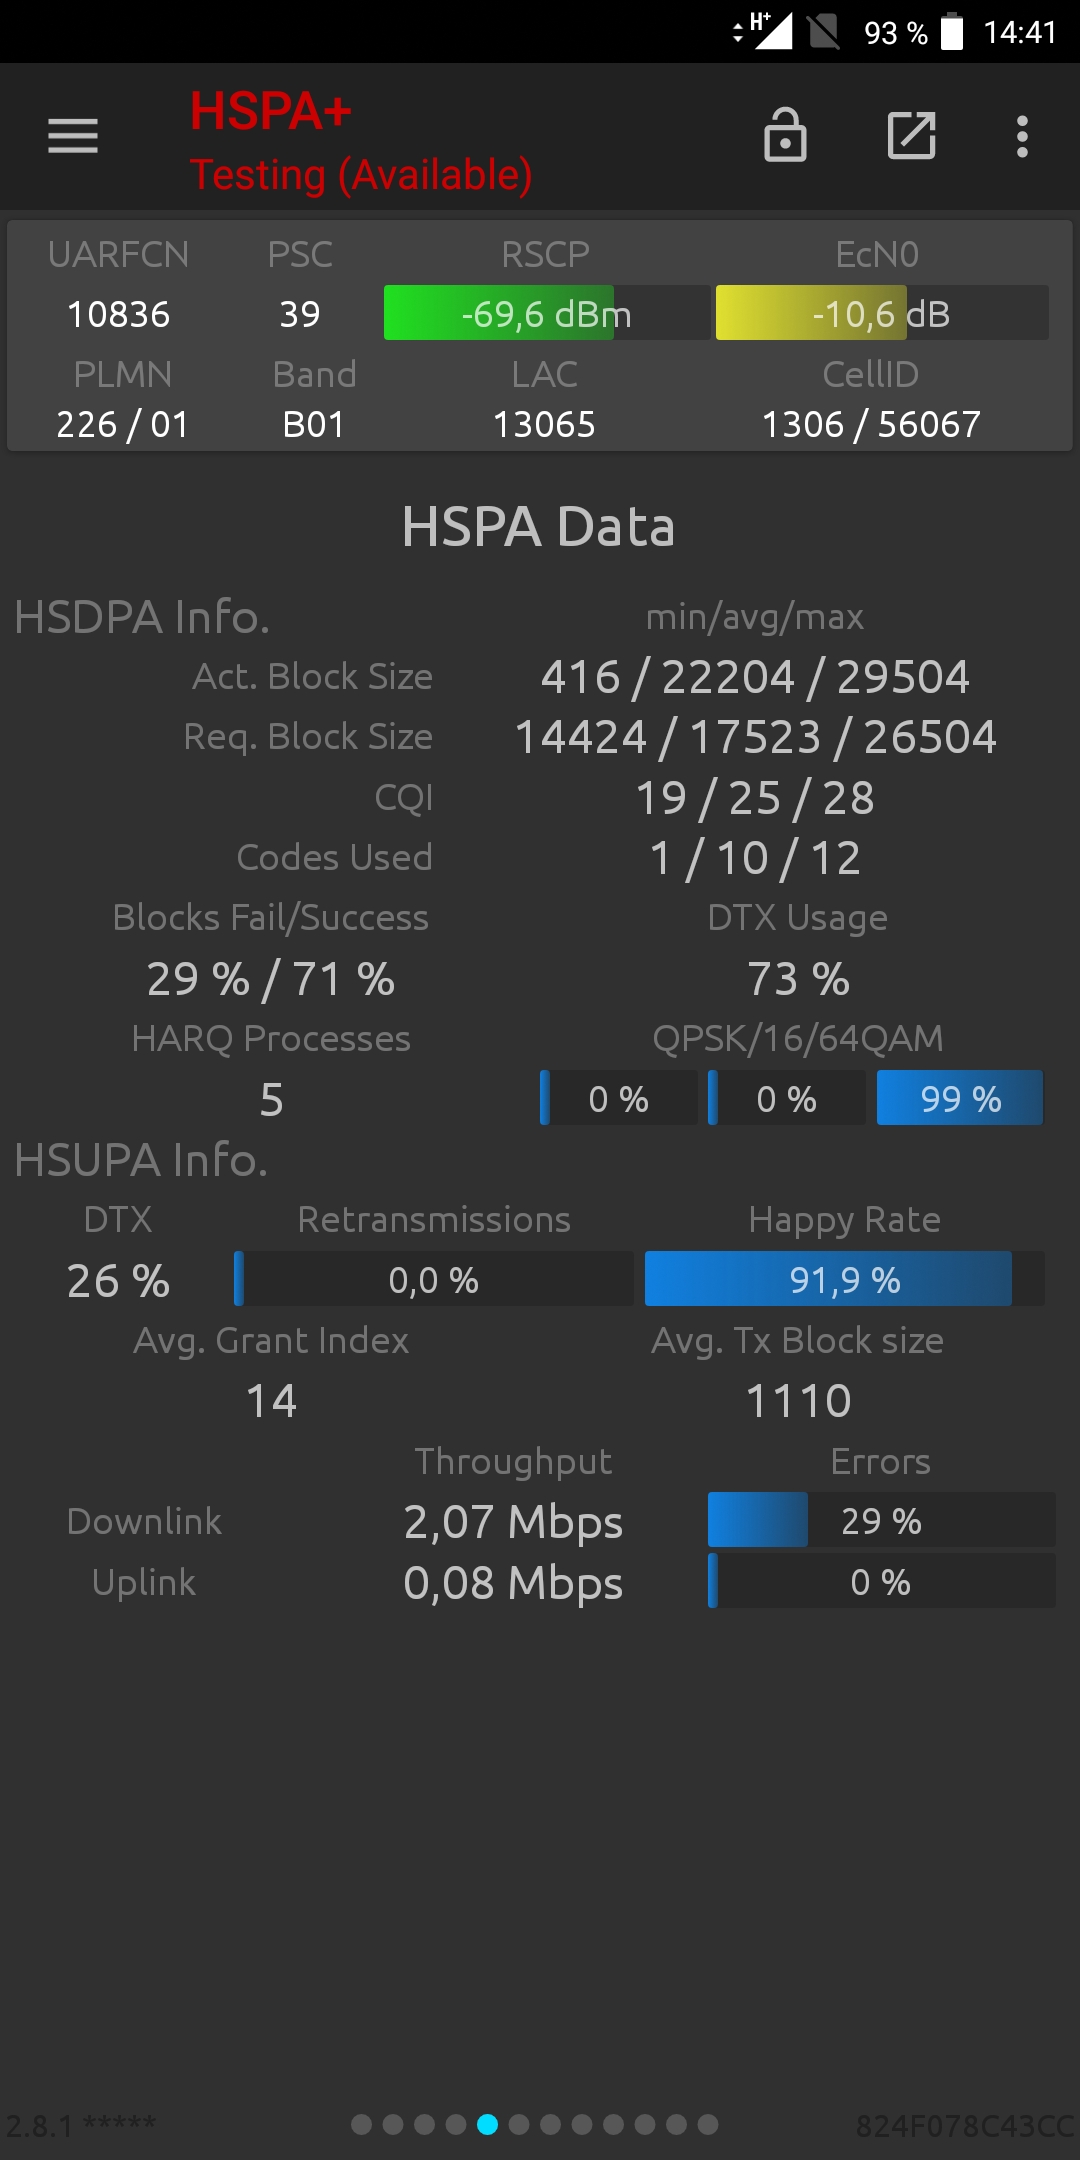Image resolution: width=1080 pixels, height=2160 pixels.
Task: Tap the RSCP -69,6 dBm signal bar
Action: coord(547,313)
